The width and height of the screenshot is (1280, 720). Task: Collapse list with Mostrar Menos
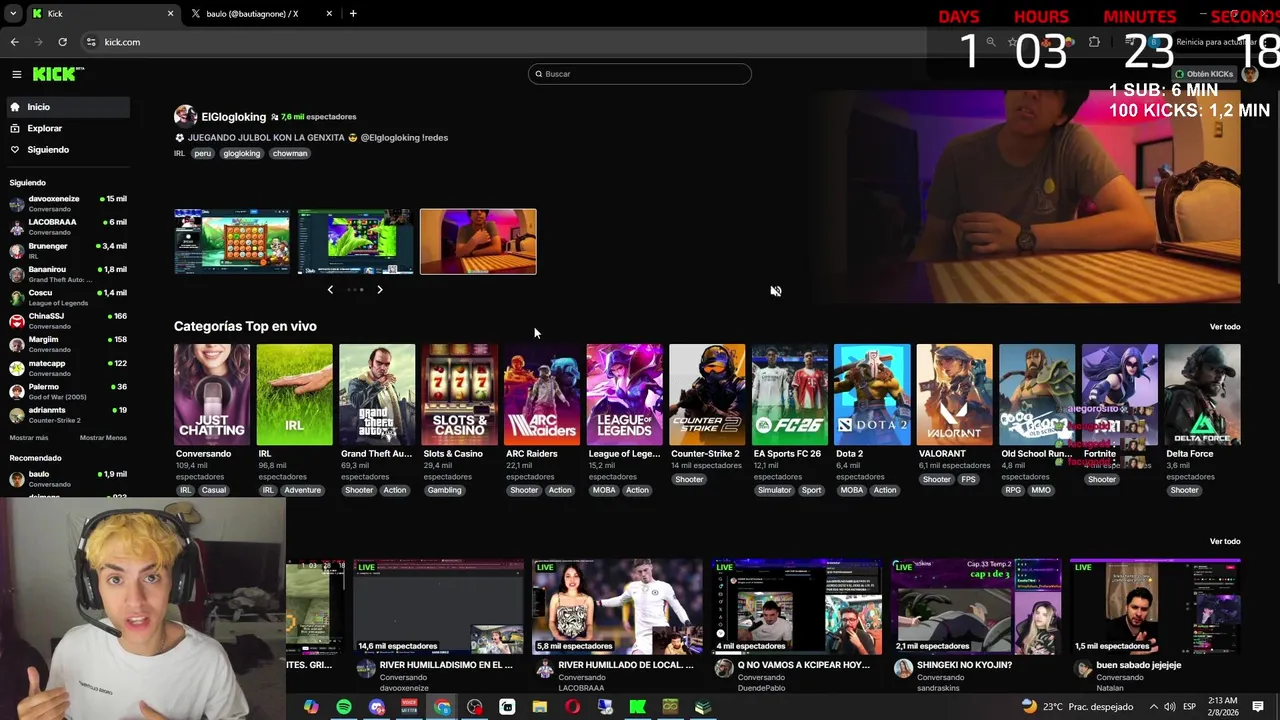(x=103, y=438)
